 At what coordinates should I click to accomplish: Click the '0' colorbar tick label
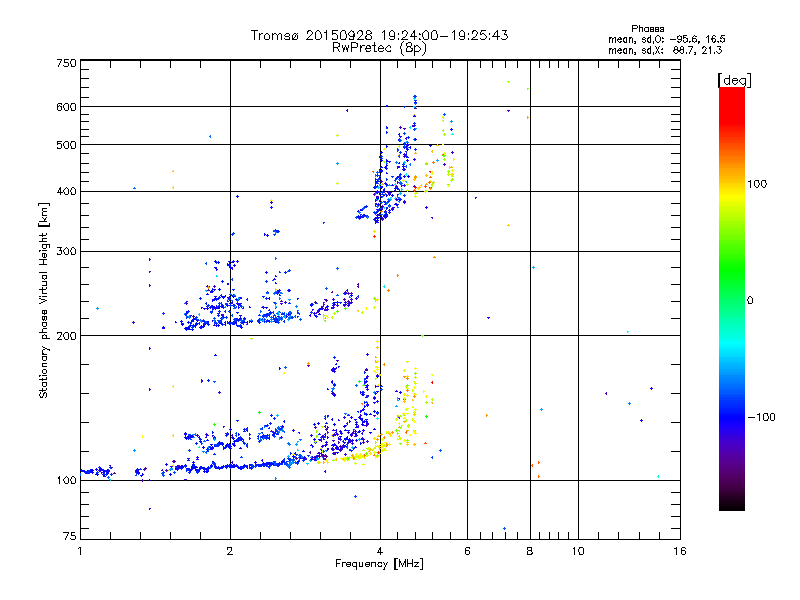(x=750, y=301)
